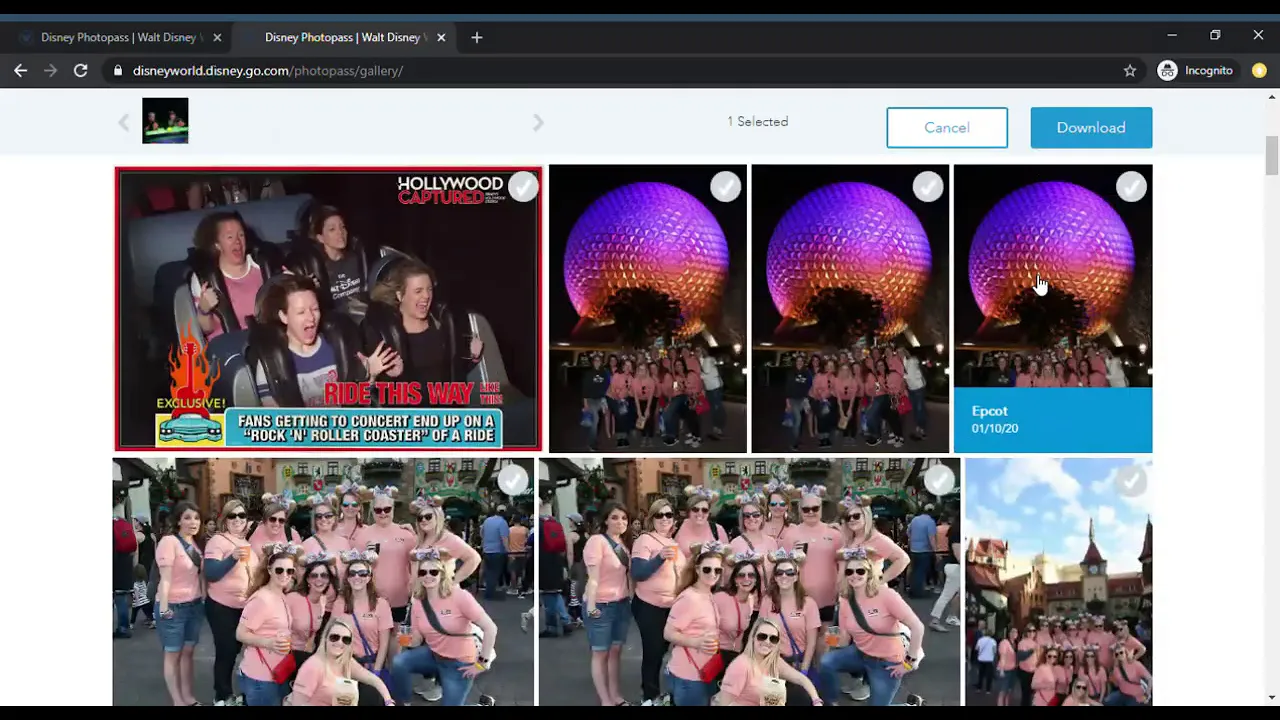Click the browser Back arrow
1280x720 pixels.
20,70
